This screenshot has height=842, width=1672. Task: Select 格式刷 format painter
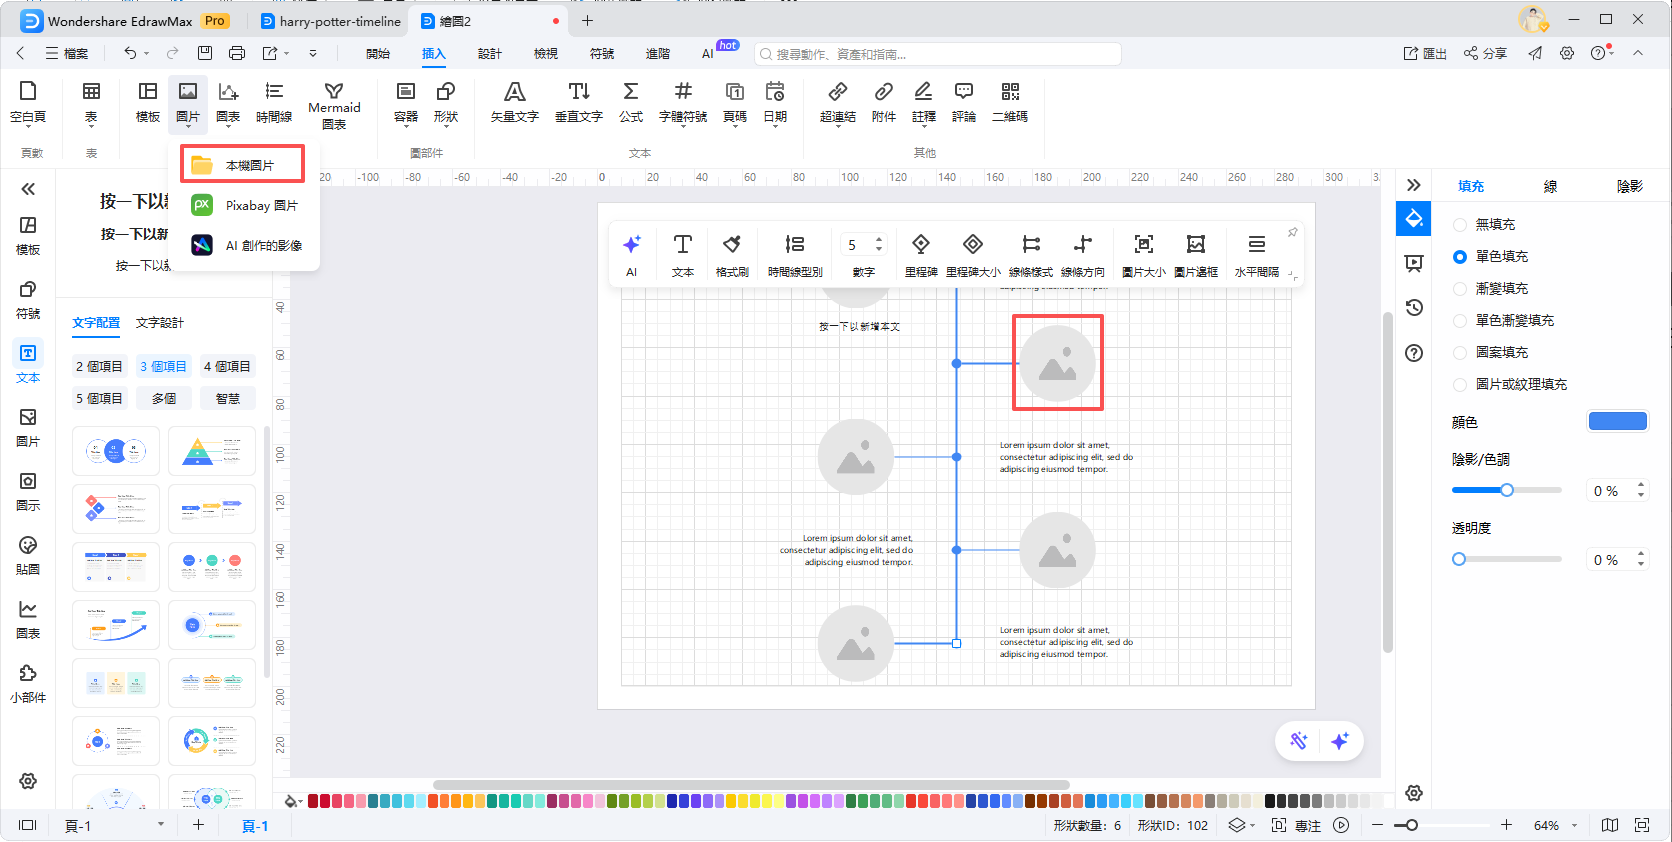[x=732, y=255]
